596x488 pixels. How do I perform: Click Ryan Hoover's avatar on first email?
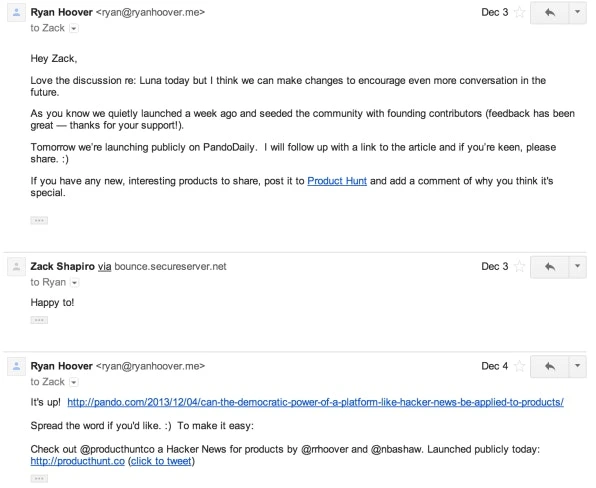pos(16,13)
